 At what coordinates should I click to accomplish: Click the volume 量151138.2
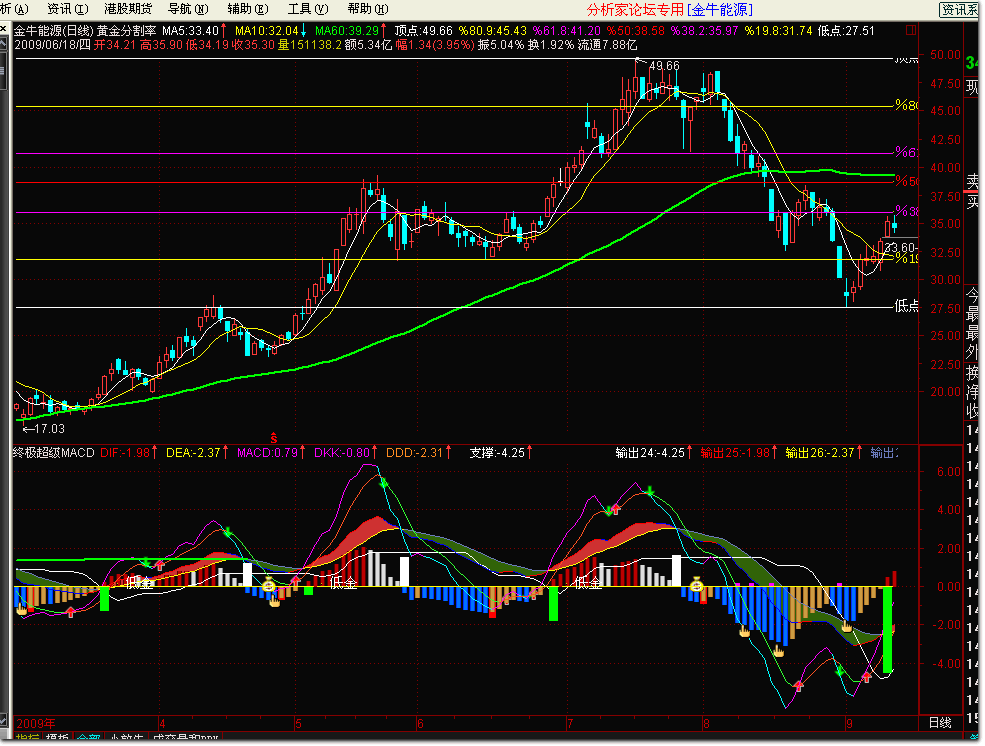(310, 45)
